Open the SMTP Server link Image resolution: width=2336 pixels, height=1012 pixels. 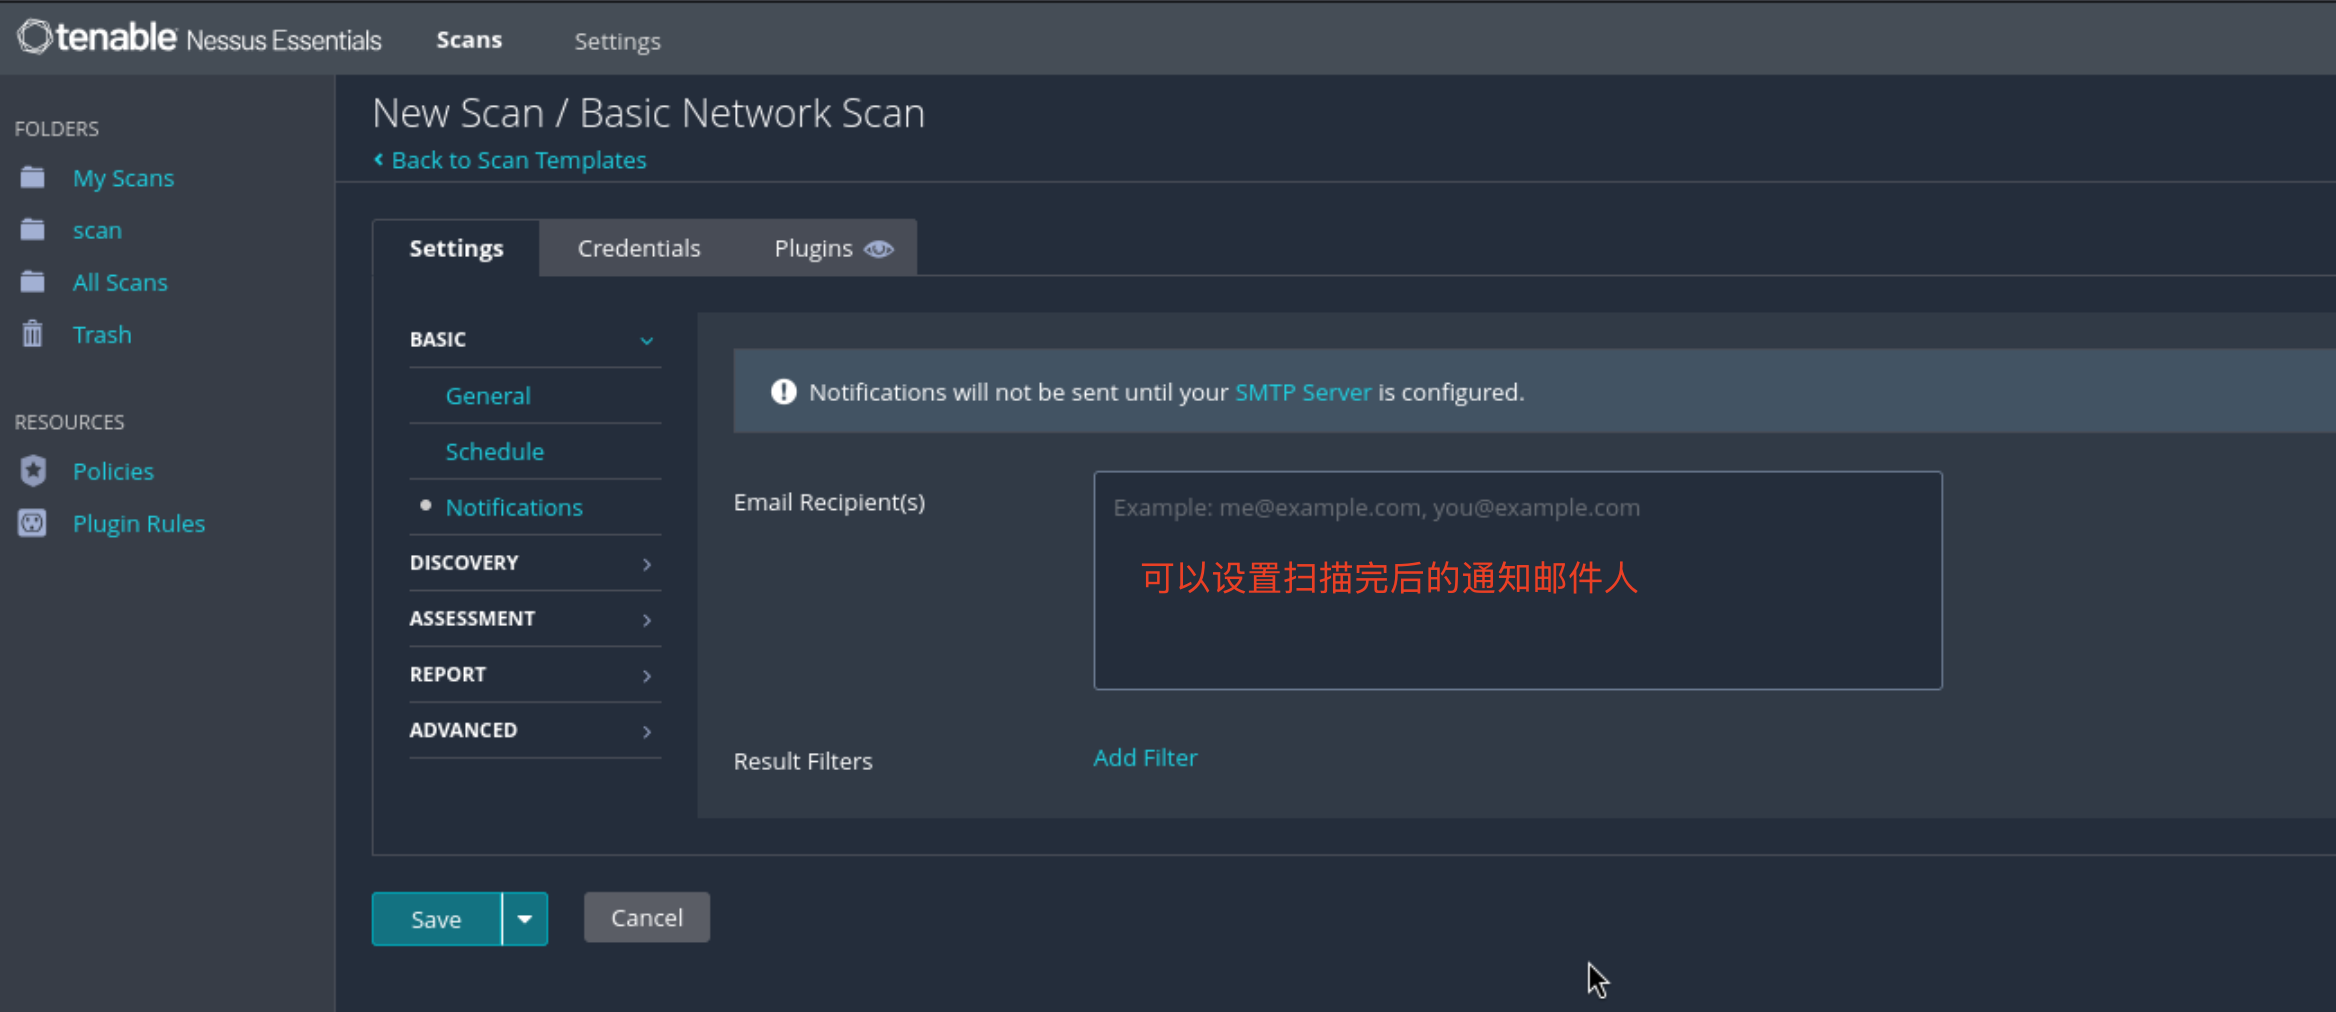1303,392
